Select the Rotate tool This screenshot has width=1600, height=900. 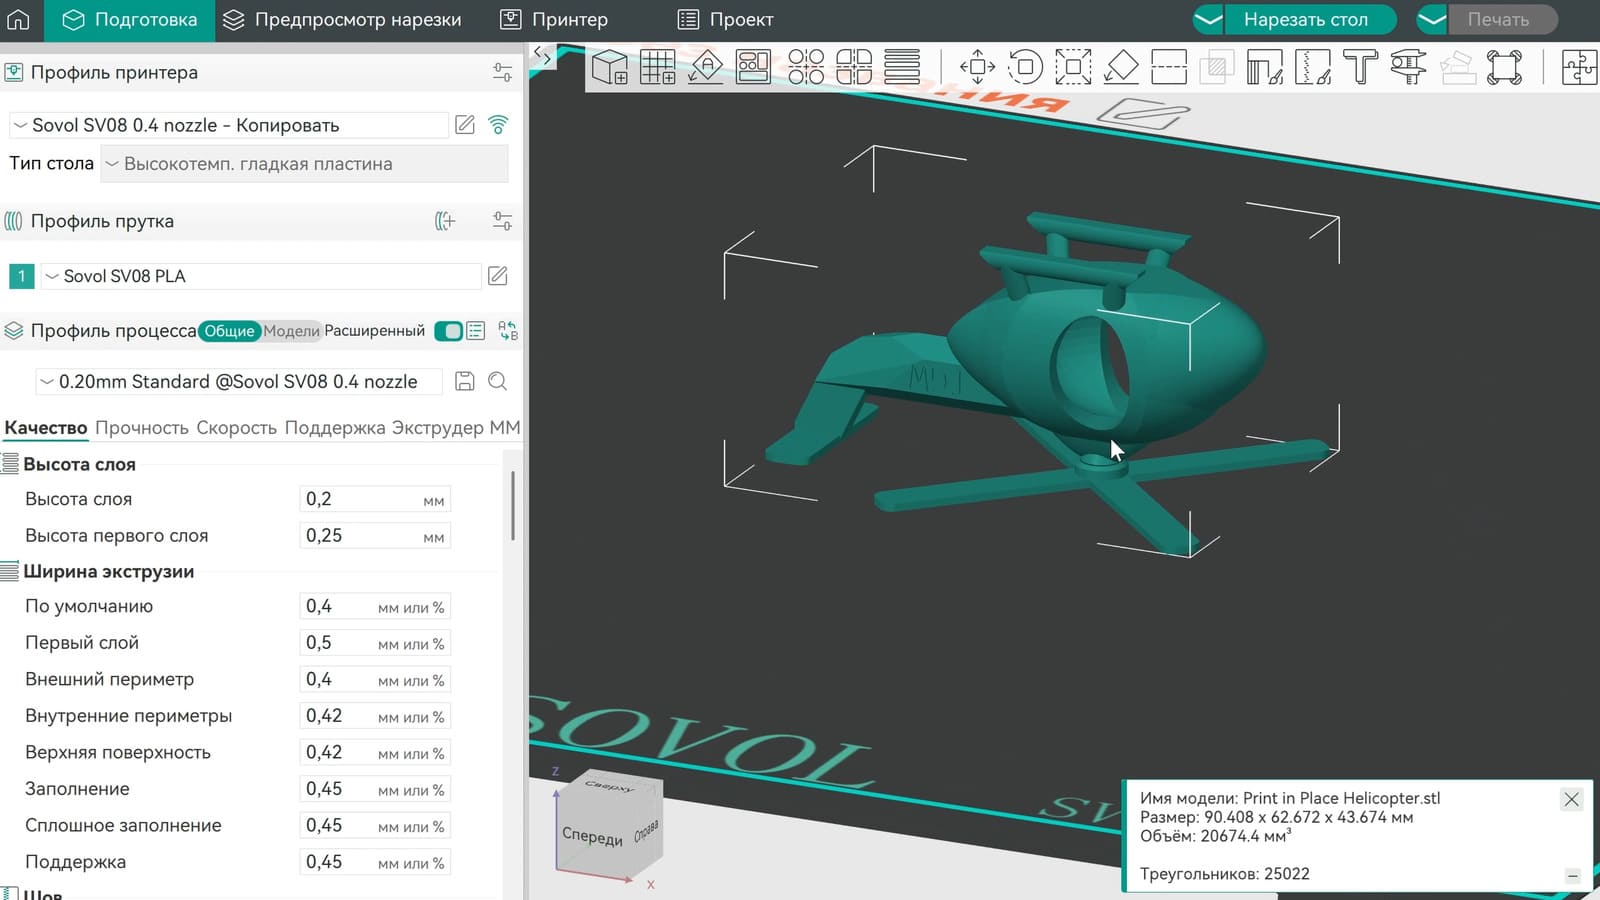coord(1026,67)
